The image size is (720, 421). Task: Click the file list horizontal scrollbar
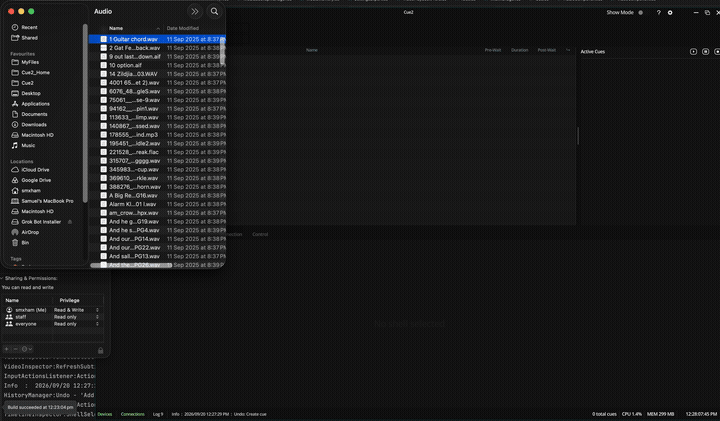131,265
